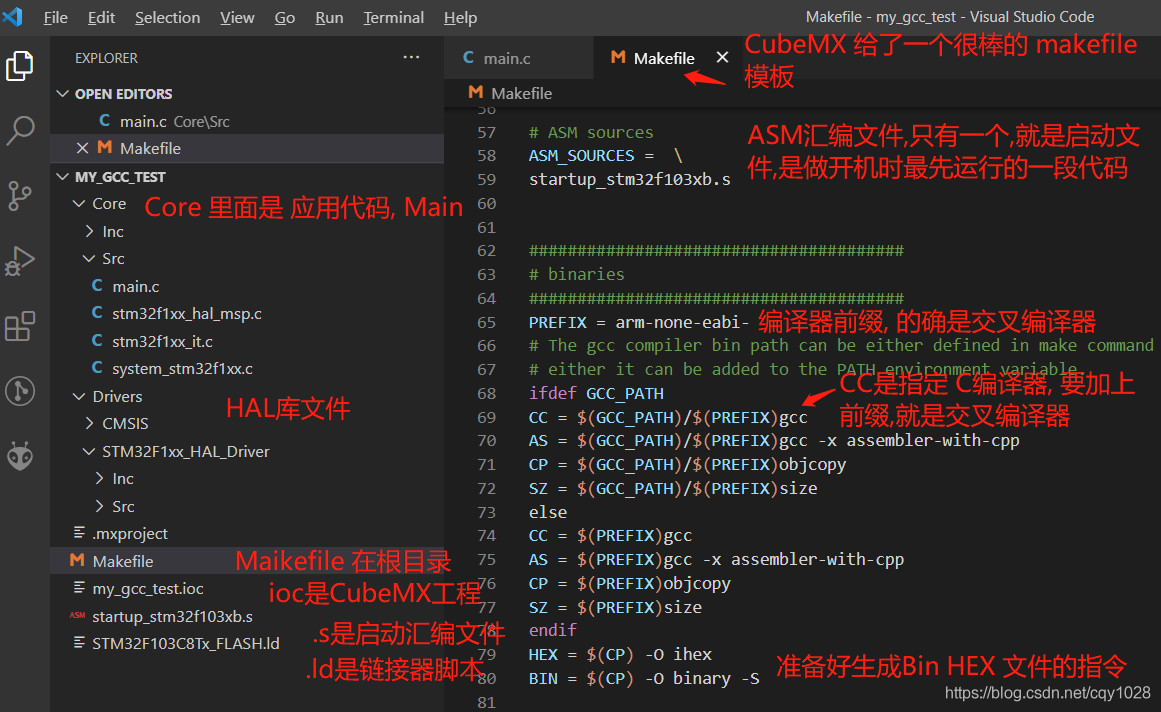The height and width of the screenshot is (712, 1161).
Task: Close the Makefile editor tab
Action: [723, 57]
